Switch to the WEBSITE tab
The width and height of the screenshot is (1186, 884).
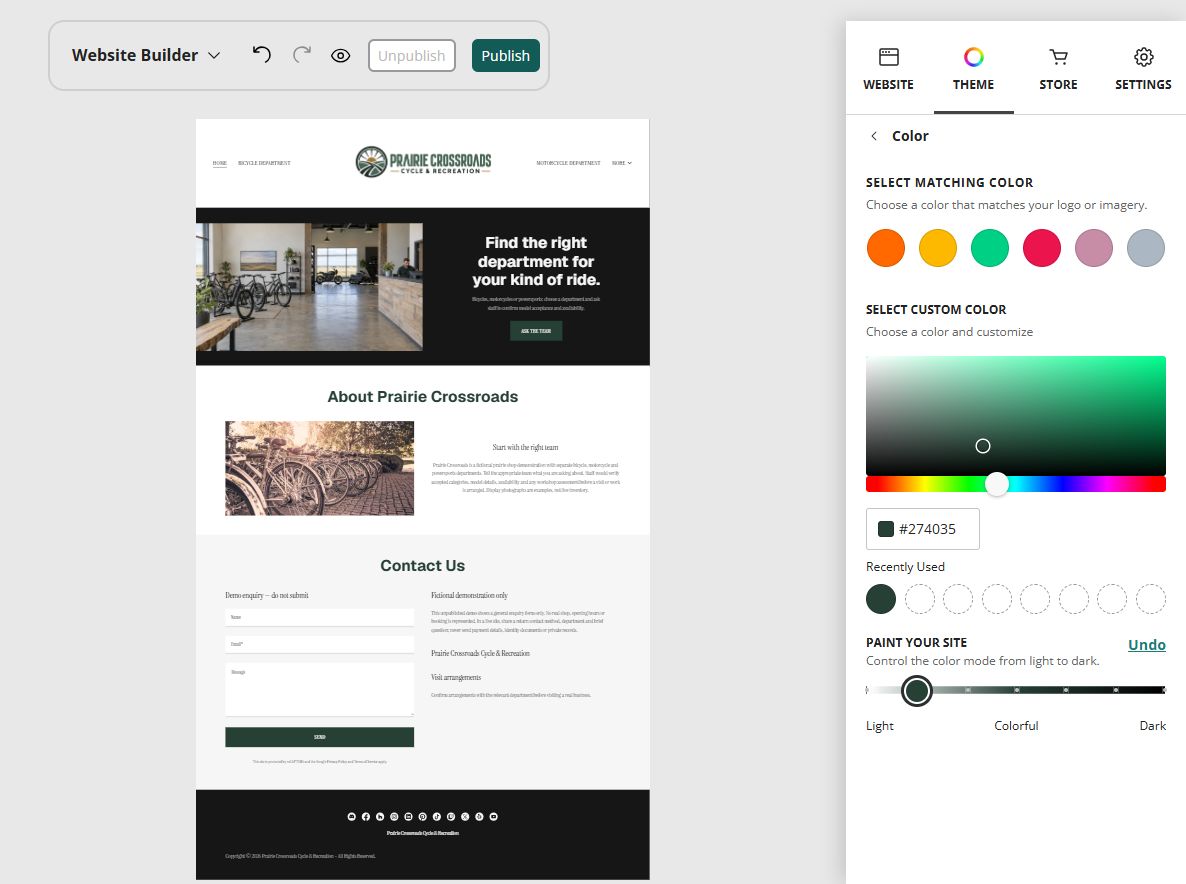click(888, 69)
